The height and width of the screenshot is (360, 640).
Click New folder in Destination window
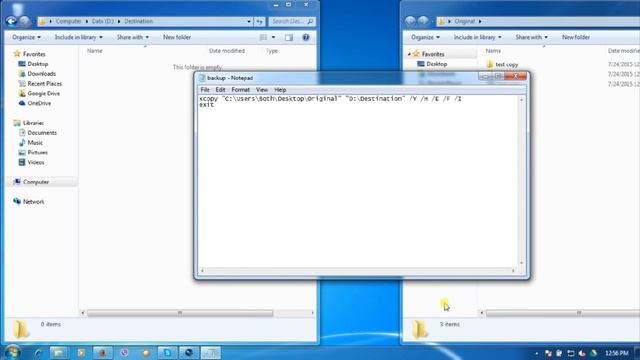(x=177, y=37)
